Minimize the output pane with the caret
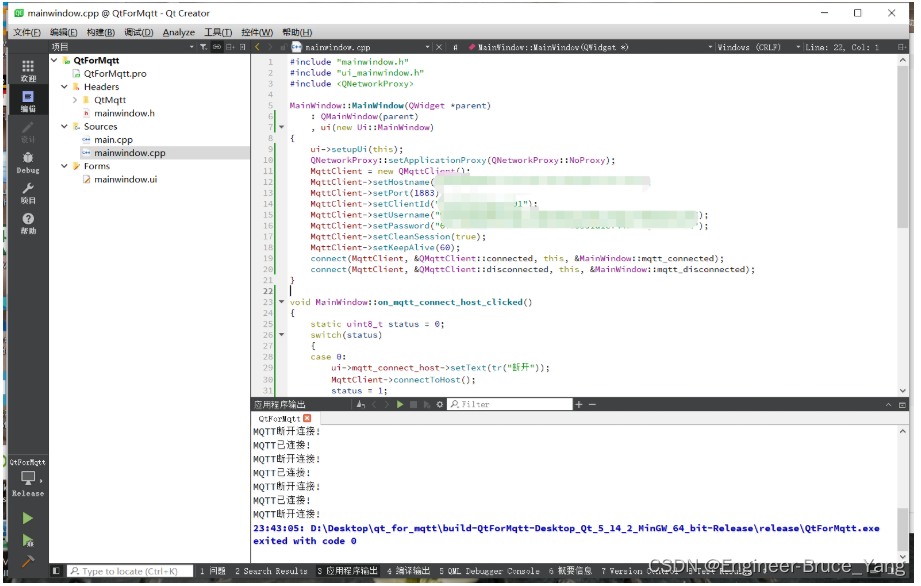 tap(889, 405)
